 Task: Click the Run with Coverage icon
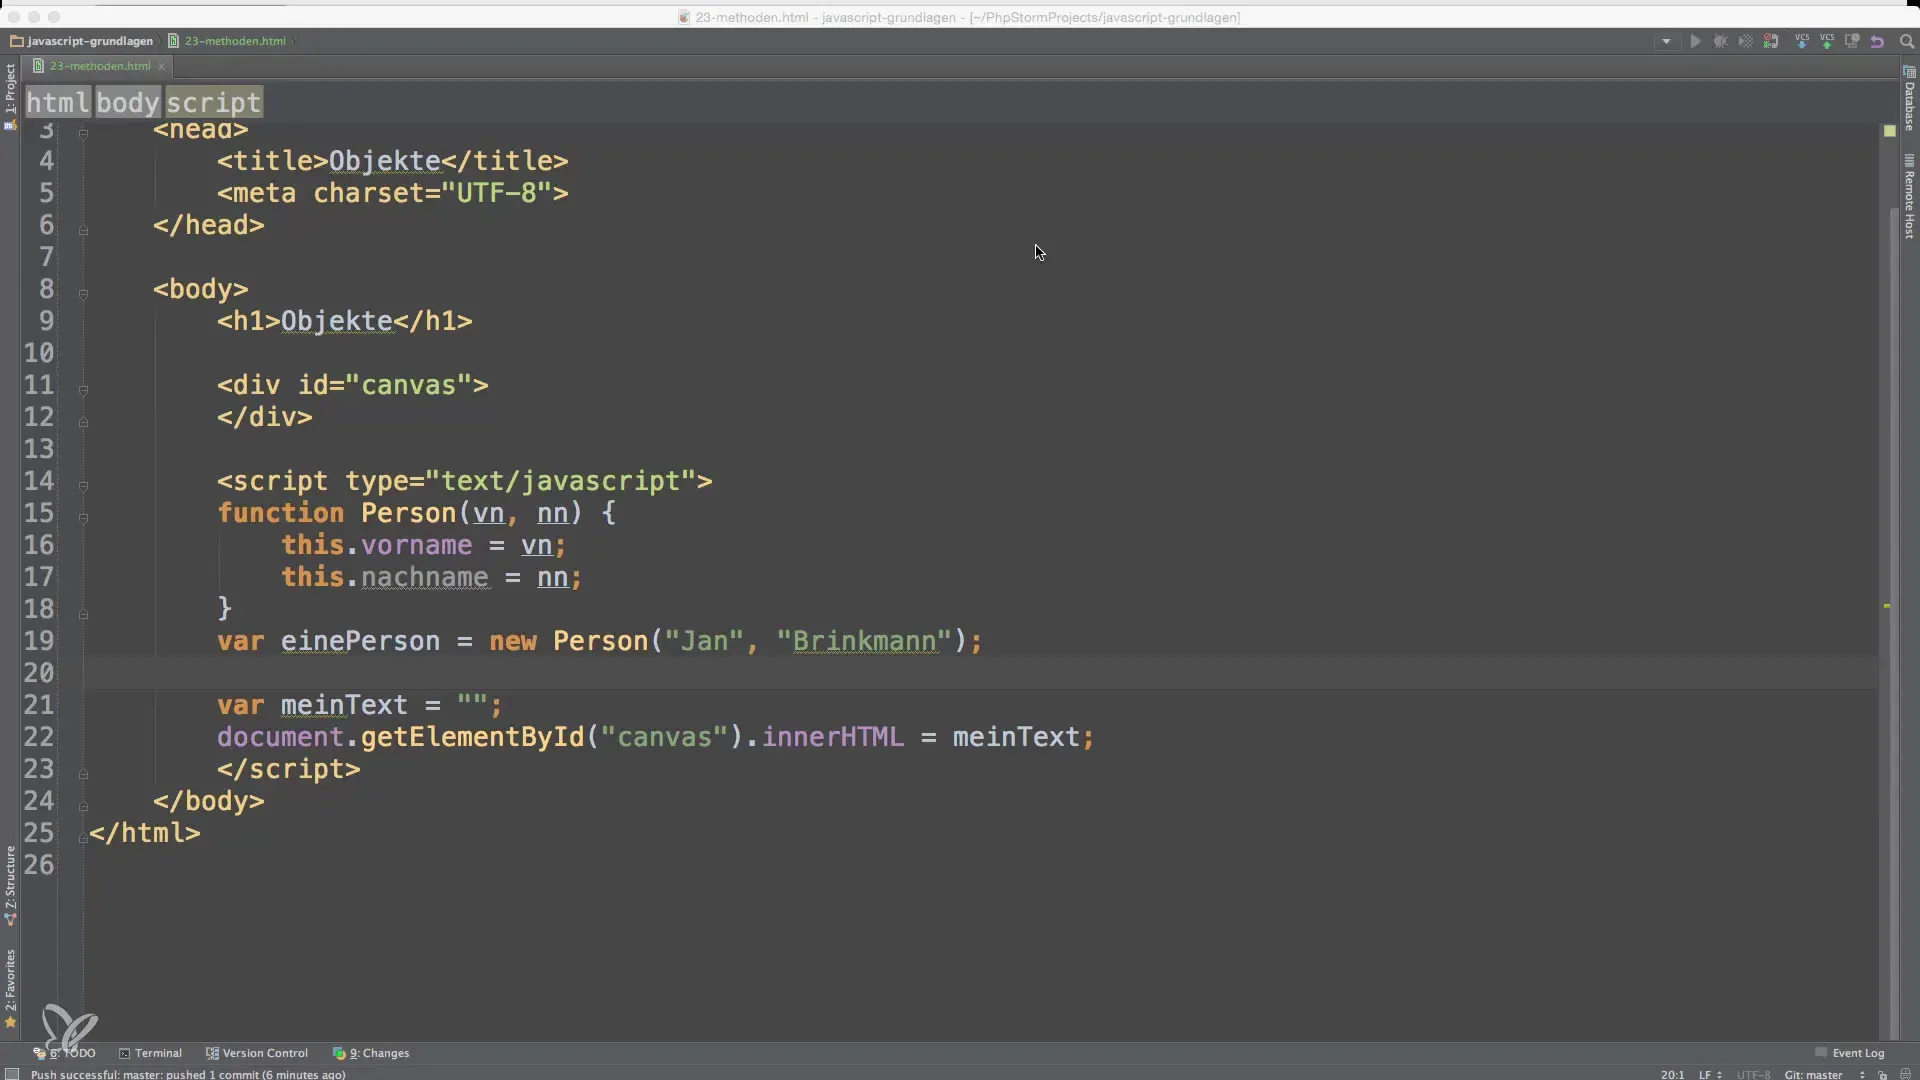point(1745,41)
